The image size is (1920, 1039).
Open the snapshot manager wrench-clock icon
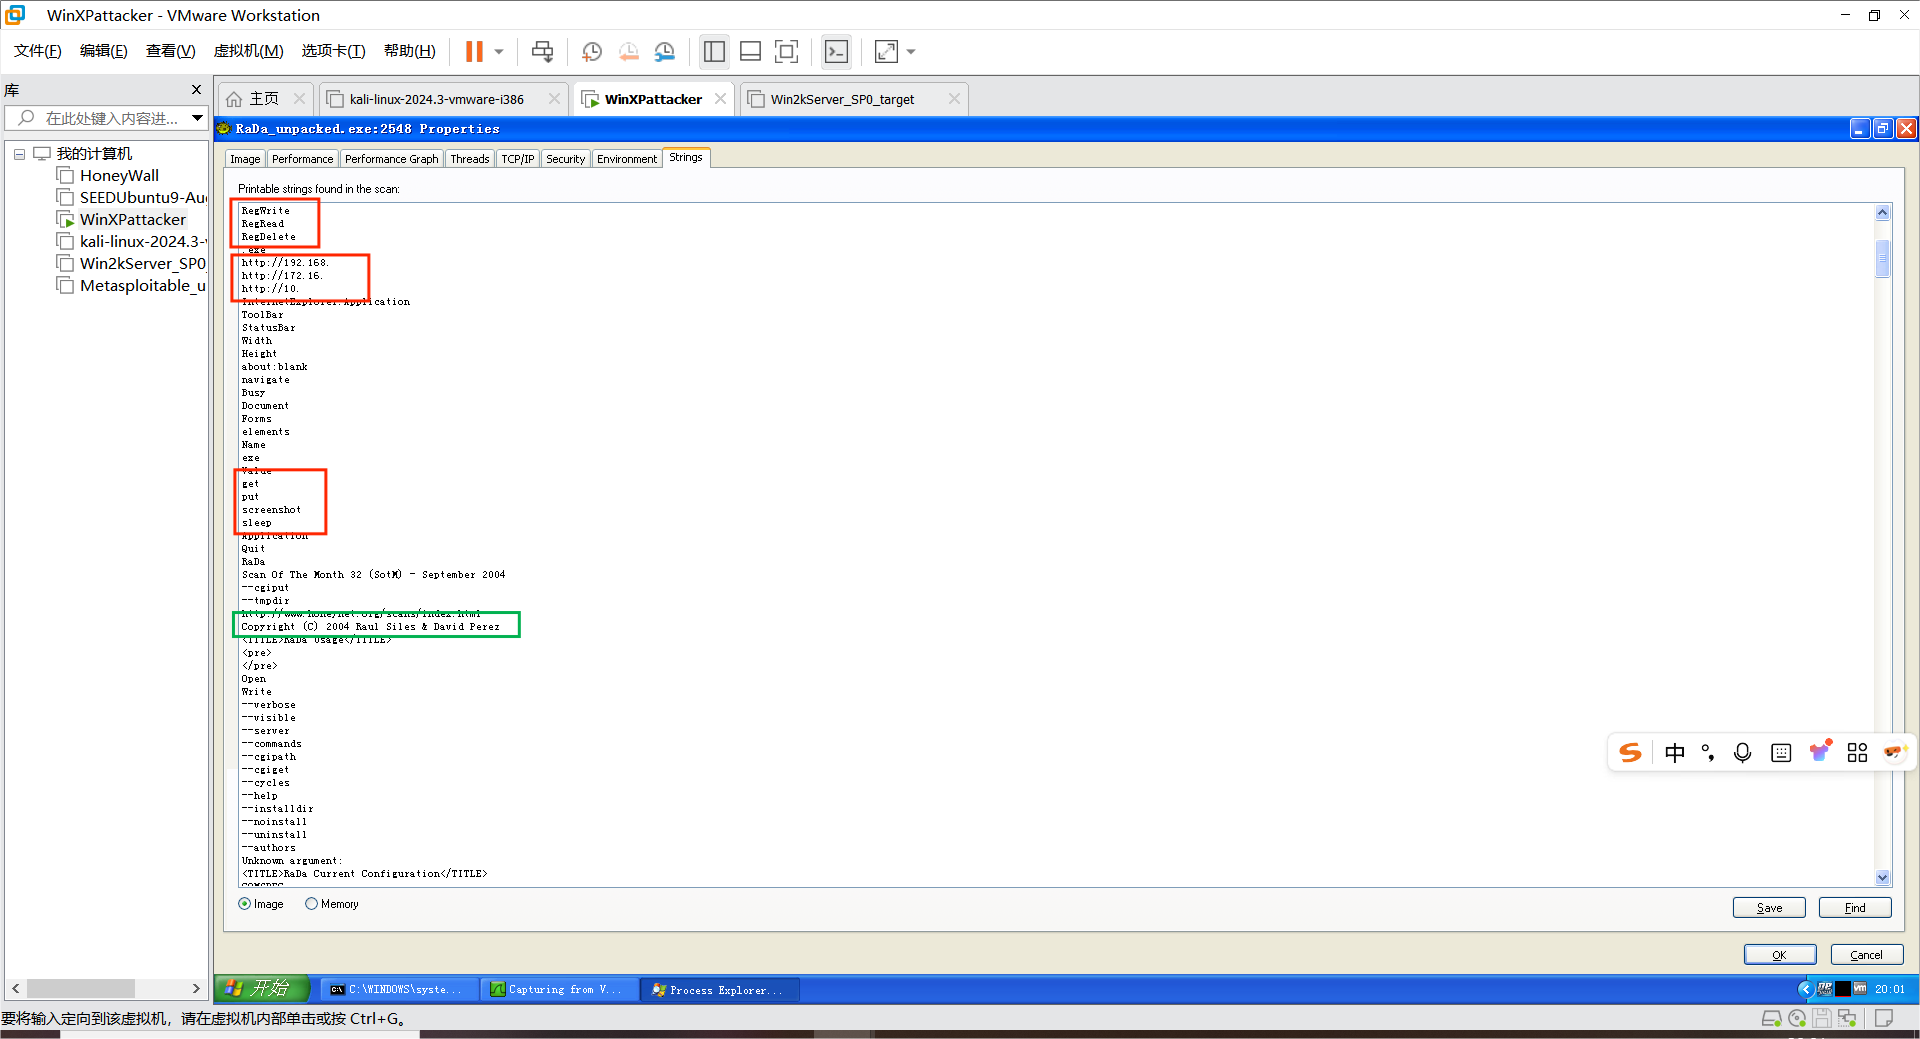point(665,52)
